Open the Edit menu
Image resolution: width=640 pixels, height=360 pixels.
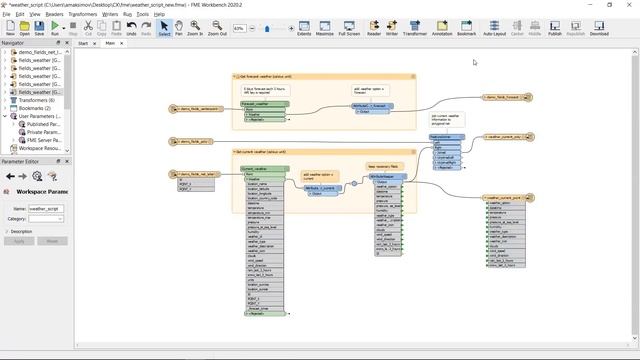click(20, 14)
